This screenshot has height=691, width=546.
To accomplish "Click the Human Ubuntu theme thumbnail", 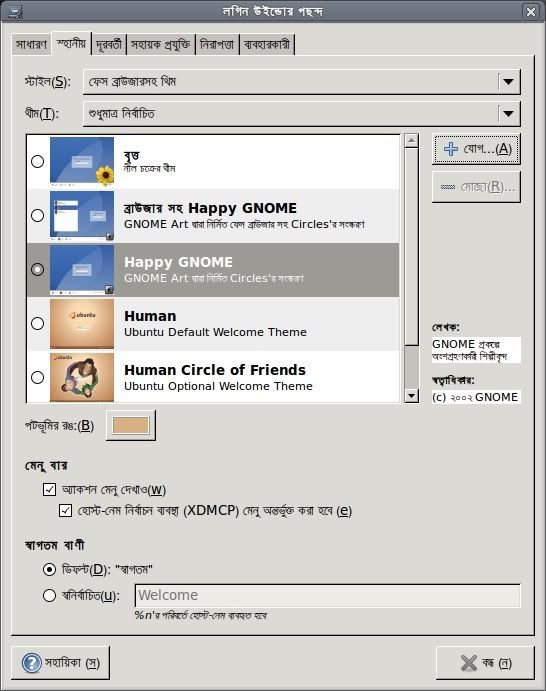I will click(82, 323).
